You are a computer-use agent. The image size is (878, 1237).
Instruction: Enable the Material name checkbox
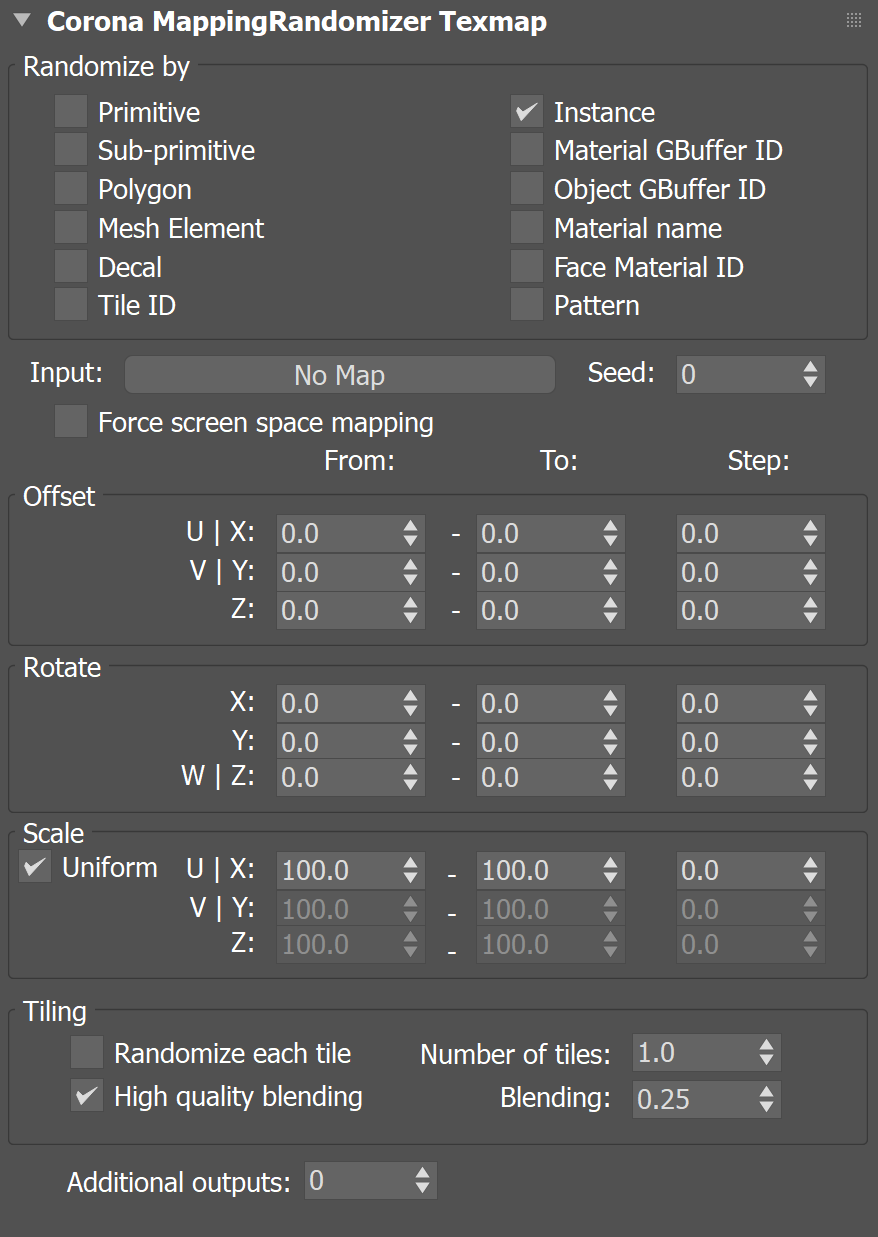click(527, 227)
